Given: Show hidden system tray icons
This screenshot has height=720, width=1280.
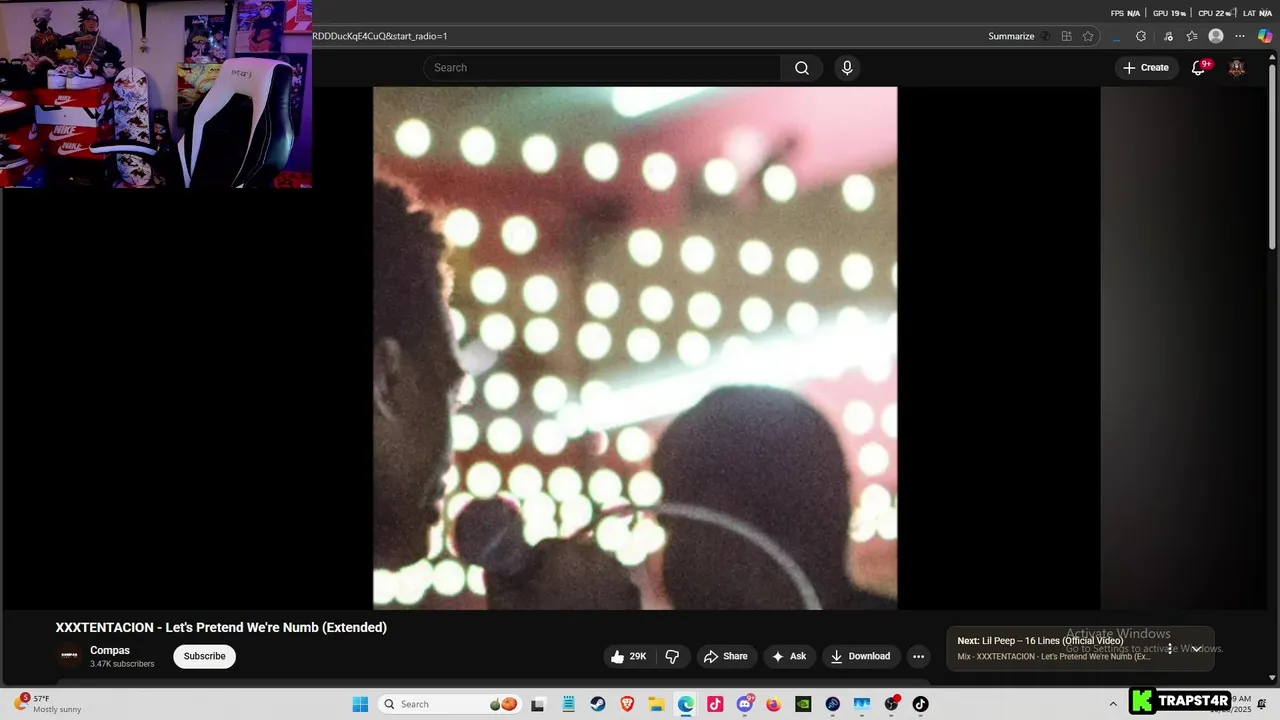Looking at the screenshot, I should pyautogui.click(x=1113, y=704).
